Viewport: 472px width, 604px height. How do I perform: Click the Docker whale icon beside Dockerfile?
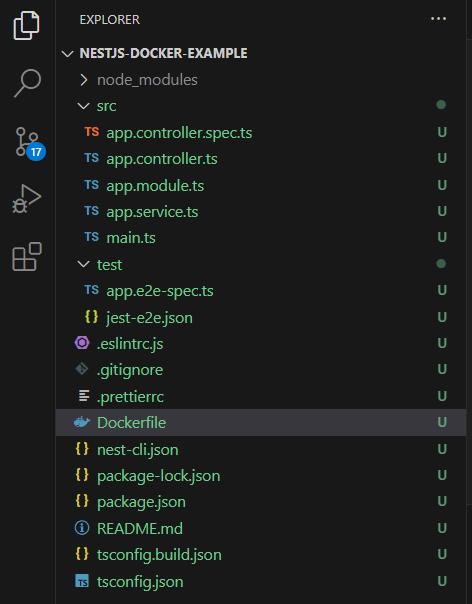tap(82, 422)
